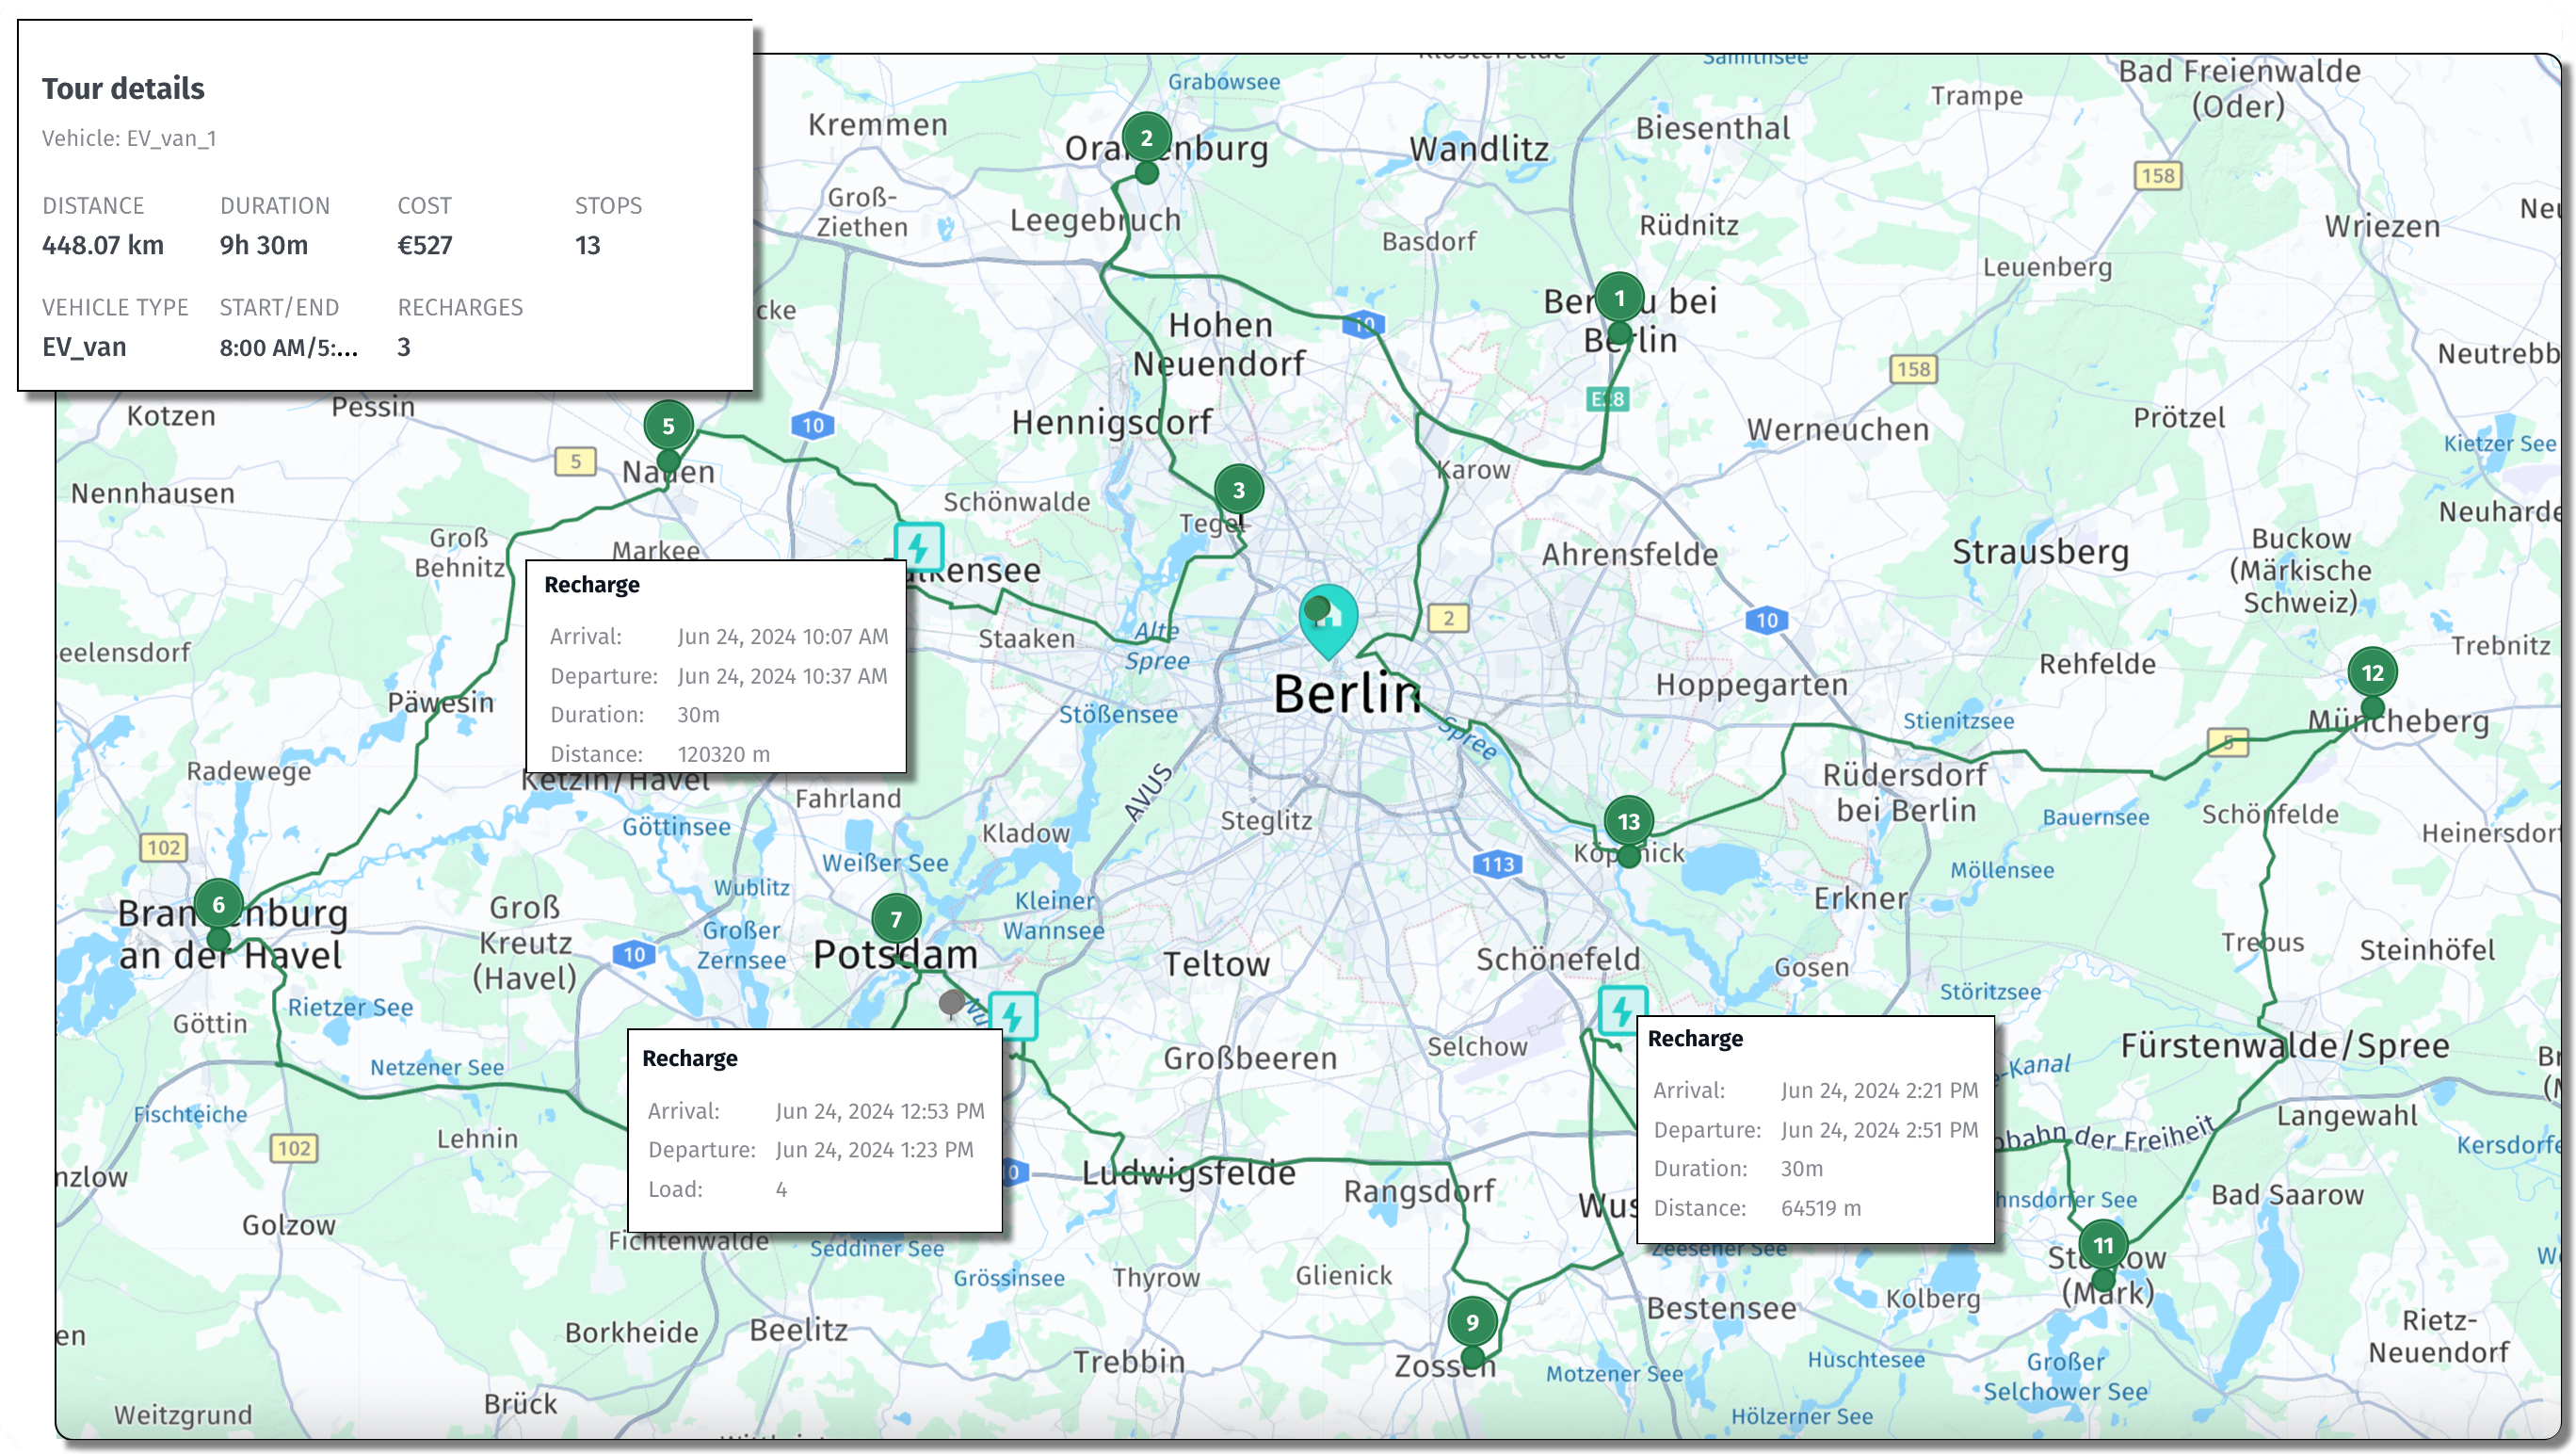The image size is (2576, 1454).
Task: Click the Teltow label on the map
Action: point(1216,965)
